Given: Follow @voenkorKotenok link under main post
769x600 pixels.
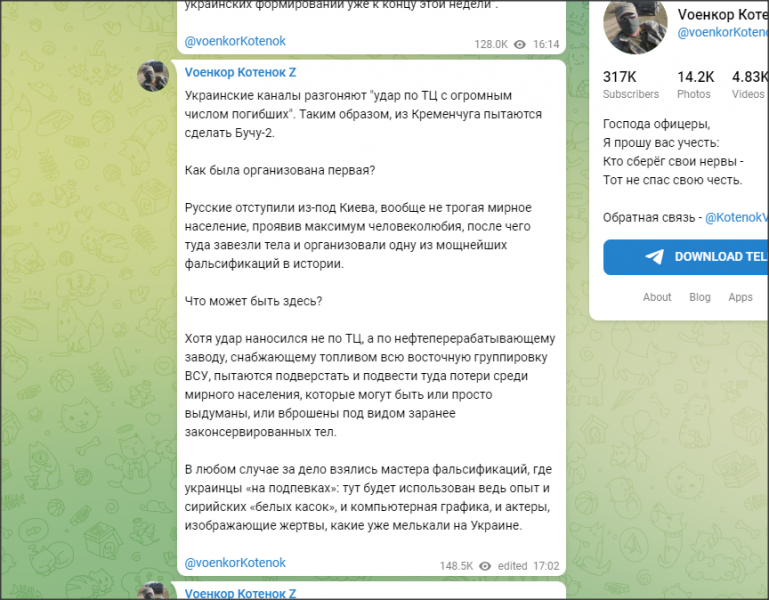Looking at the screenshot, I should point(235,563).
